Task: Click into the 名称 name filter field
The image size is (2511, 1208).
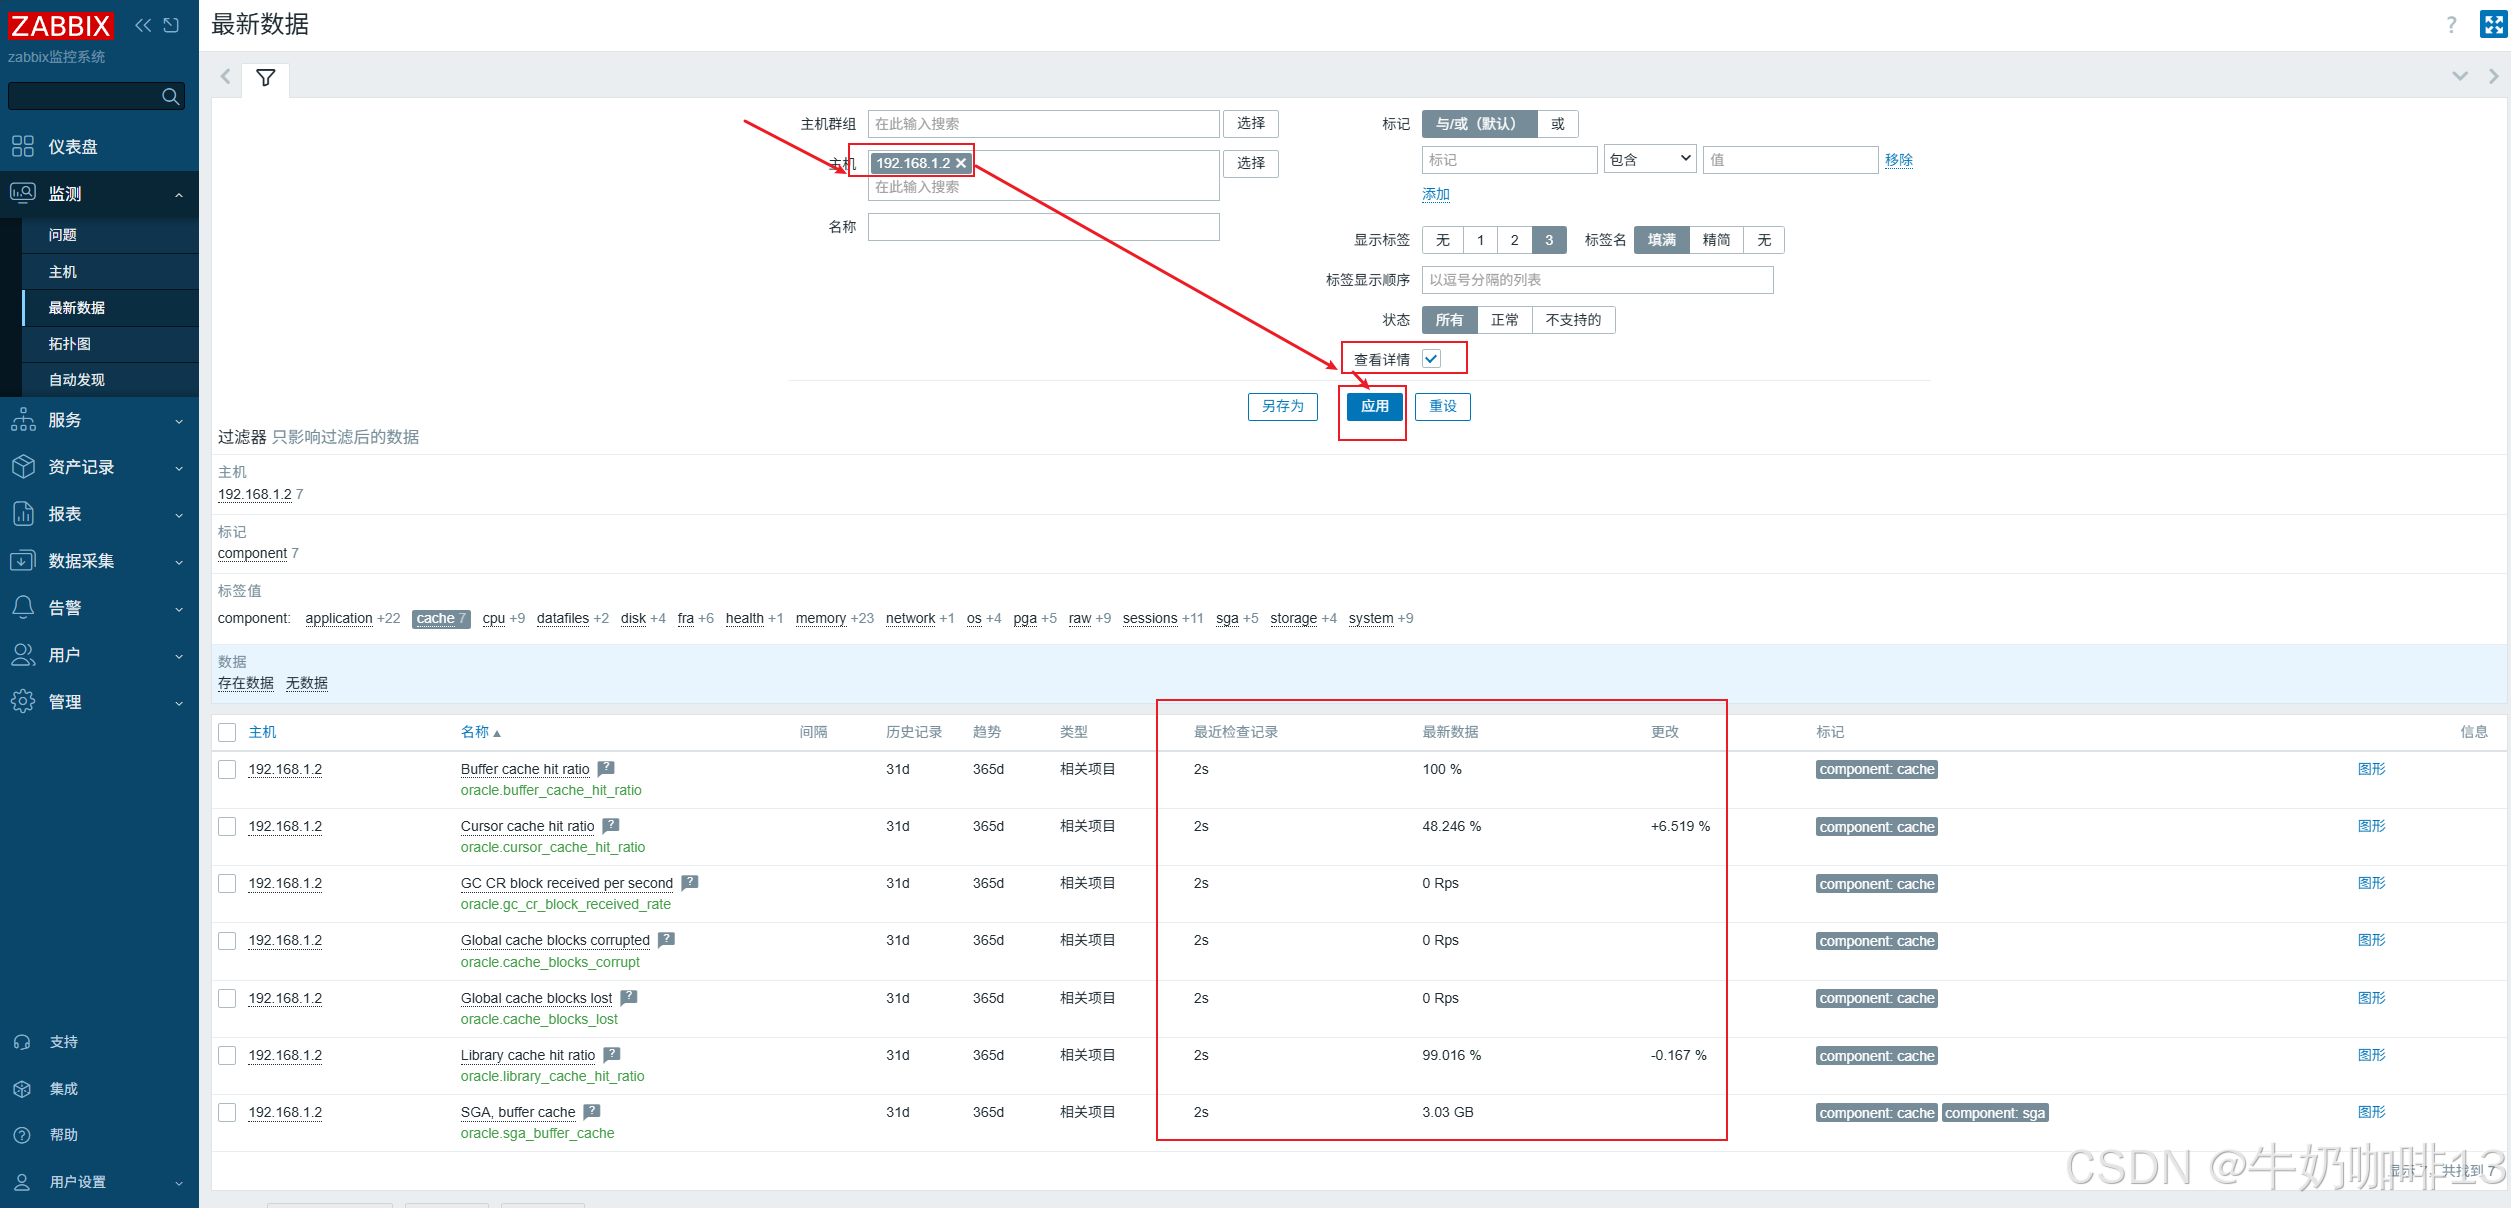Action: [1043, 227]
